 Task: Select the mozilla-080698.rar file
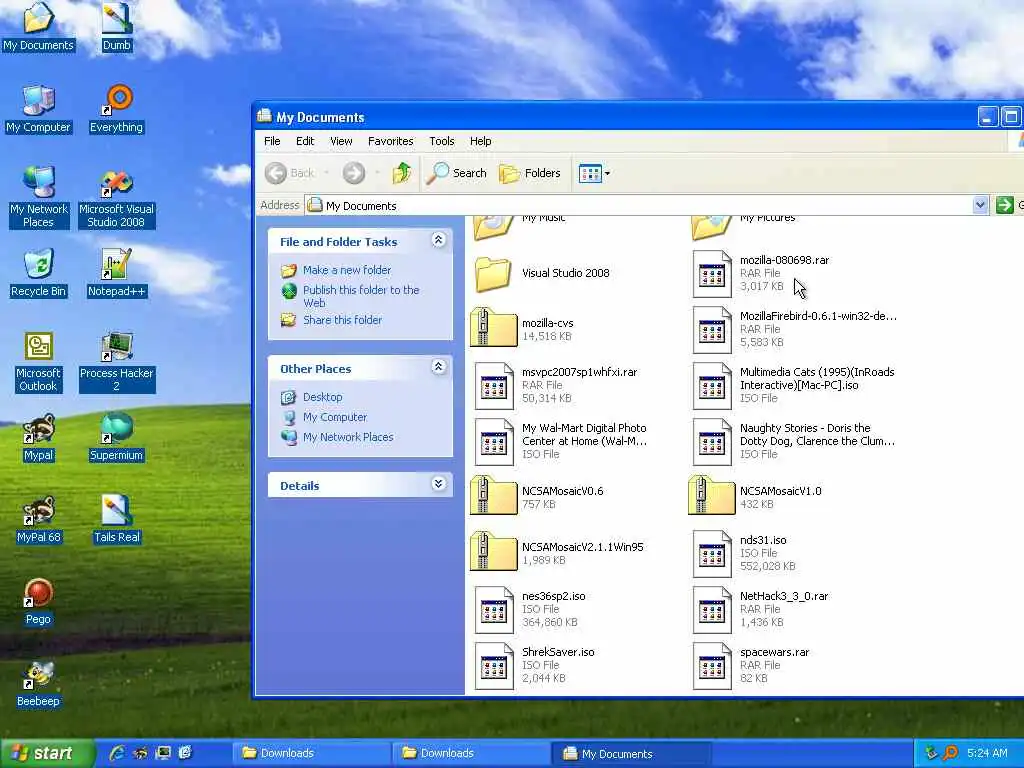tap(761, 273)
